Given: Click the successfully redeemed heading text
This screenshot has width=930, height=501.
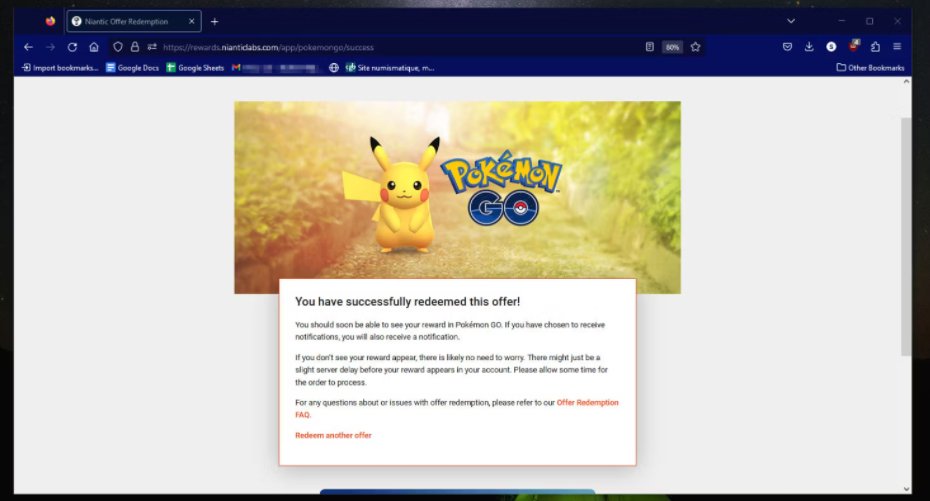Looking at the screenshot, I should (407, 302).
